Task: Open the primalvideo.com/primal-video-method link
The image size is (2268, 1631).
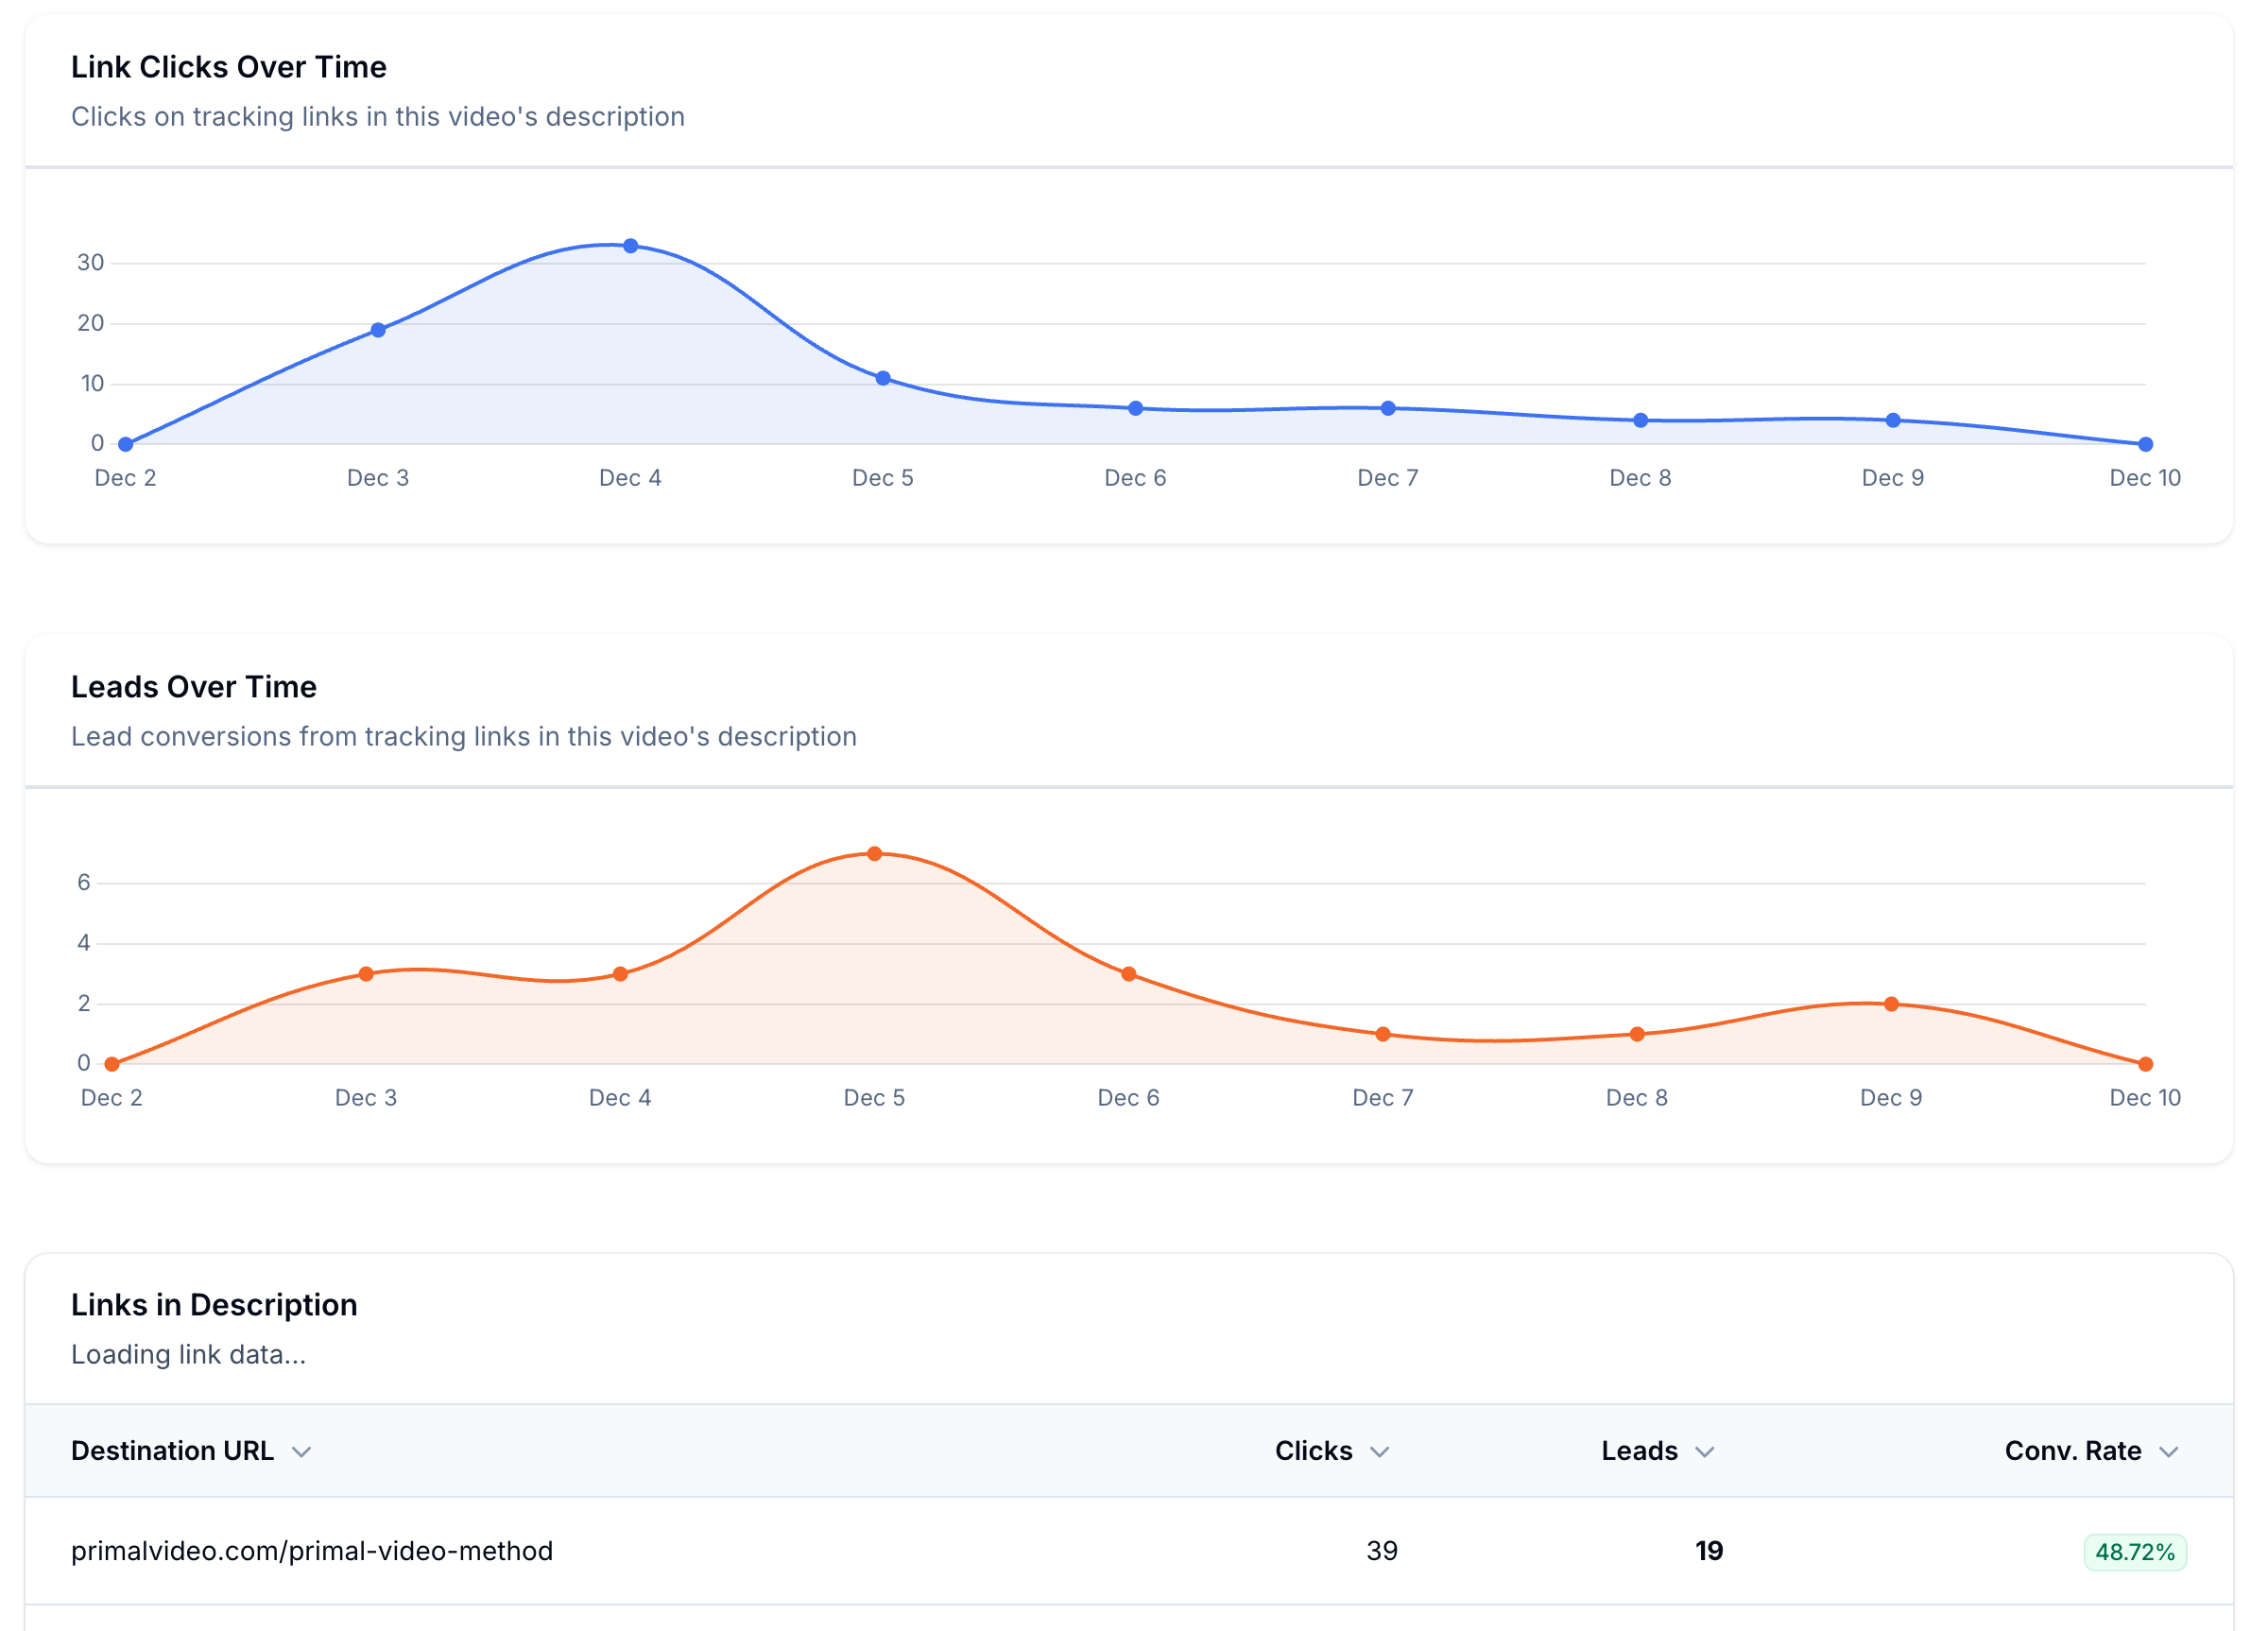Action: (312, 1551)
